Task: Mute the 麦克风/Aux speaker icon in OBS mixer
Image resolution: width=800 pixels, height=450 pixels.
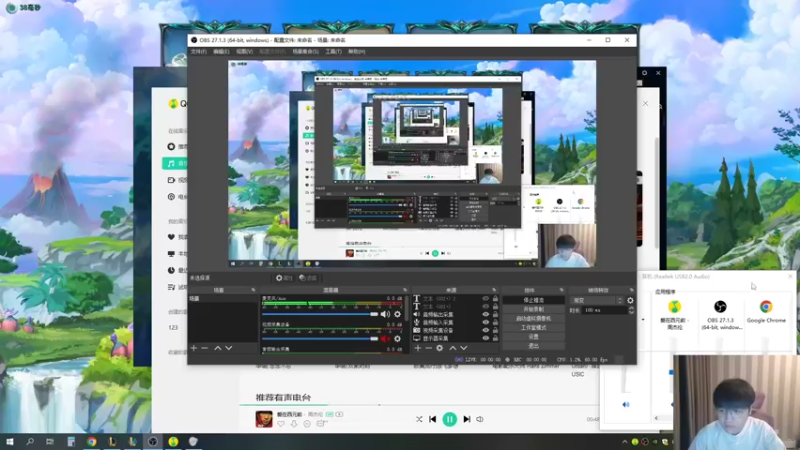Action: (385, 314)
